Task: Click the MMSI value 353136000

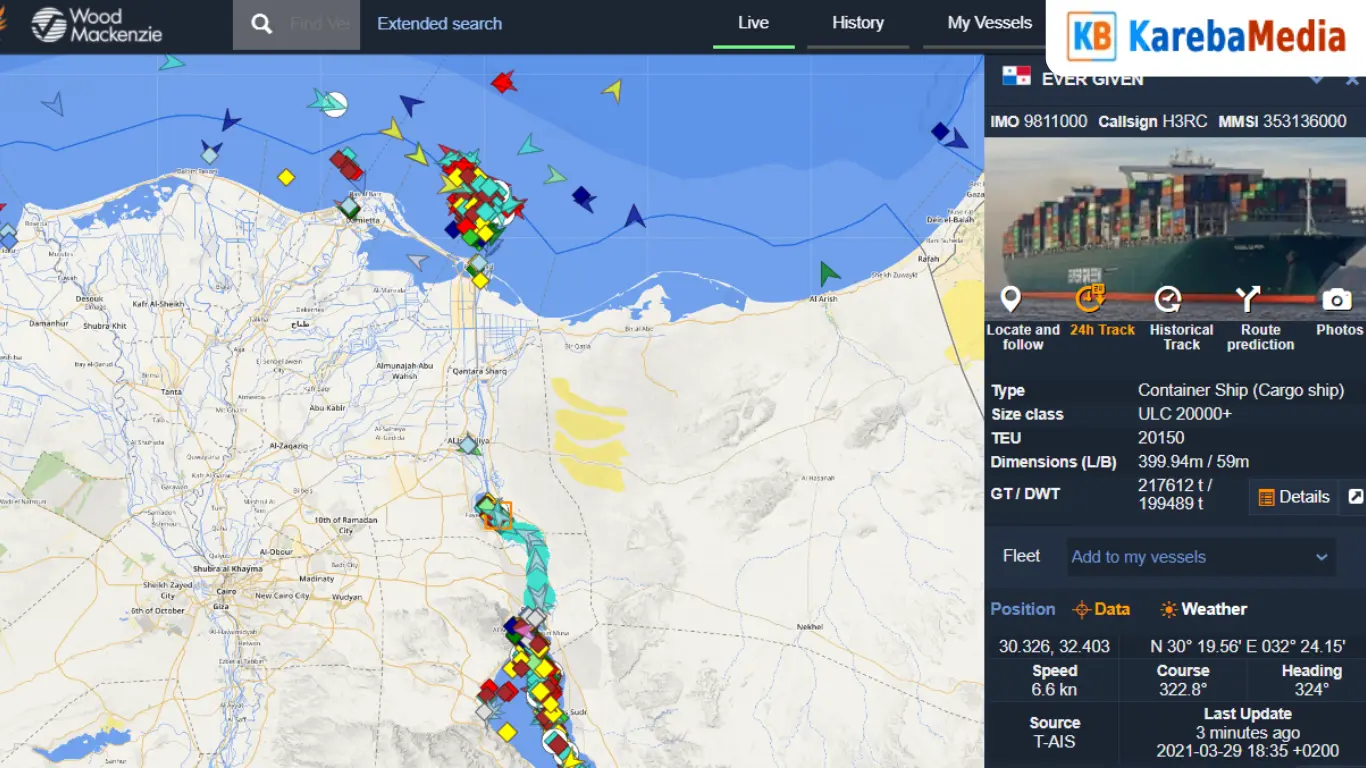Action: click(x=1304, y=121)
